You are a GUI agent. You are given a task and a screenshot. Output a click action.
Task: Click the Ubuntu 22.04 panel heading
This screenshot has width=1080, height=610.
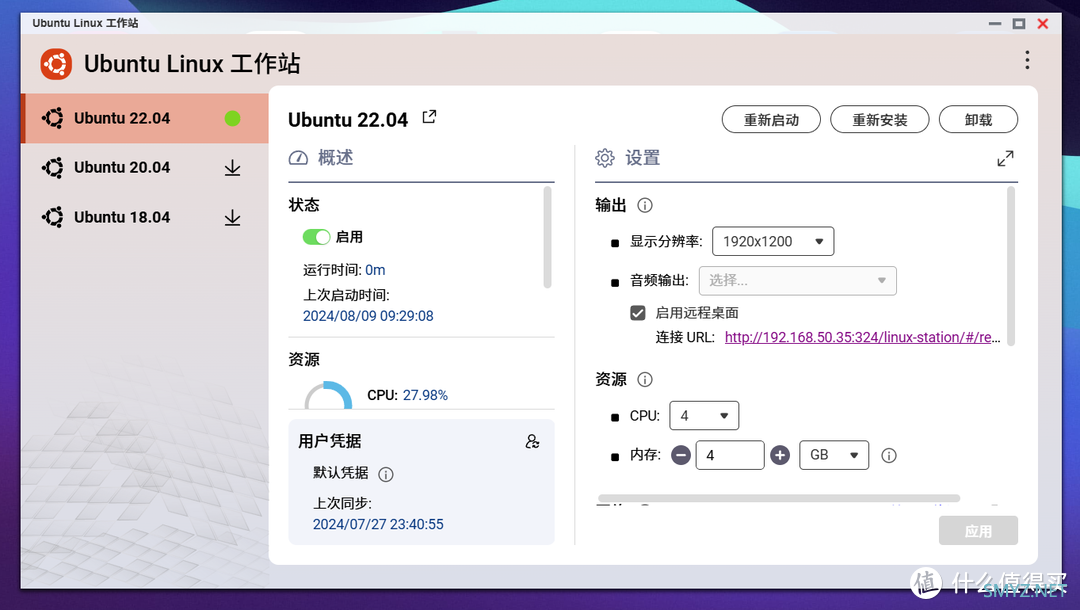[348, 120]
